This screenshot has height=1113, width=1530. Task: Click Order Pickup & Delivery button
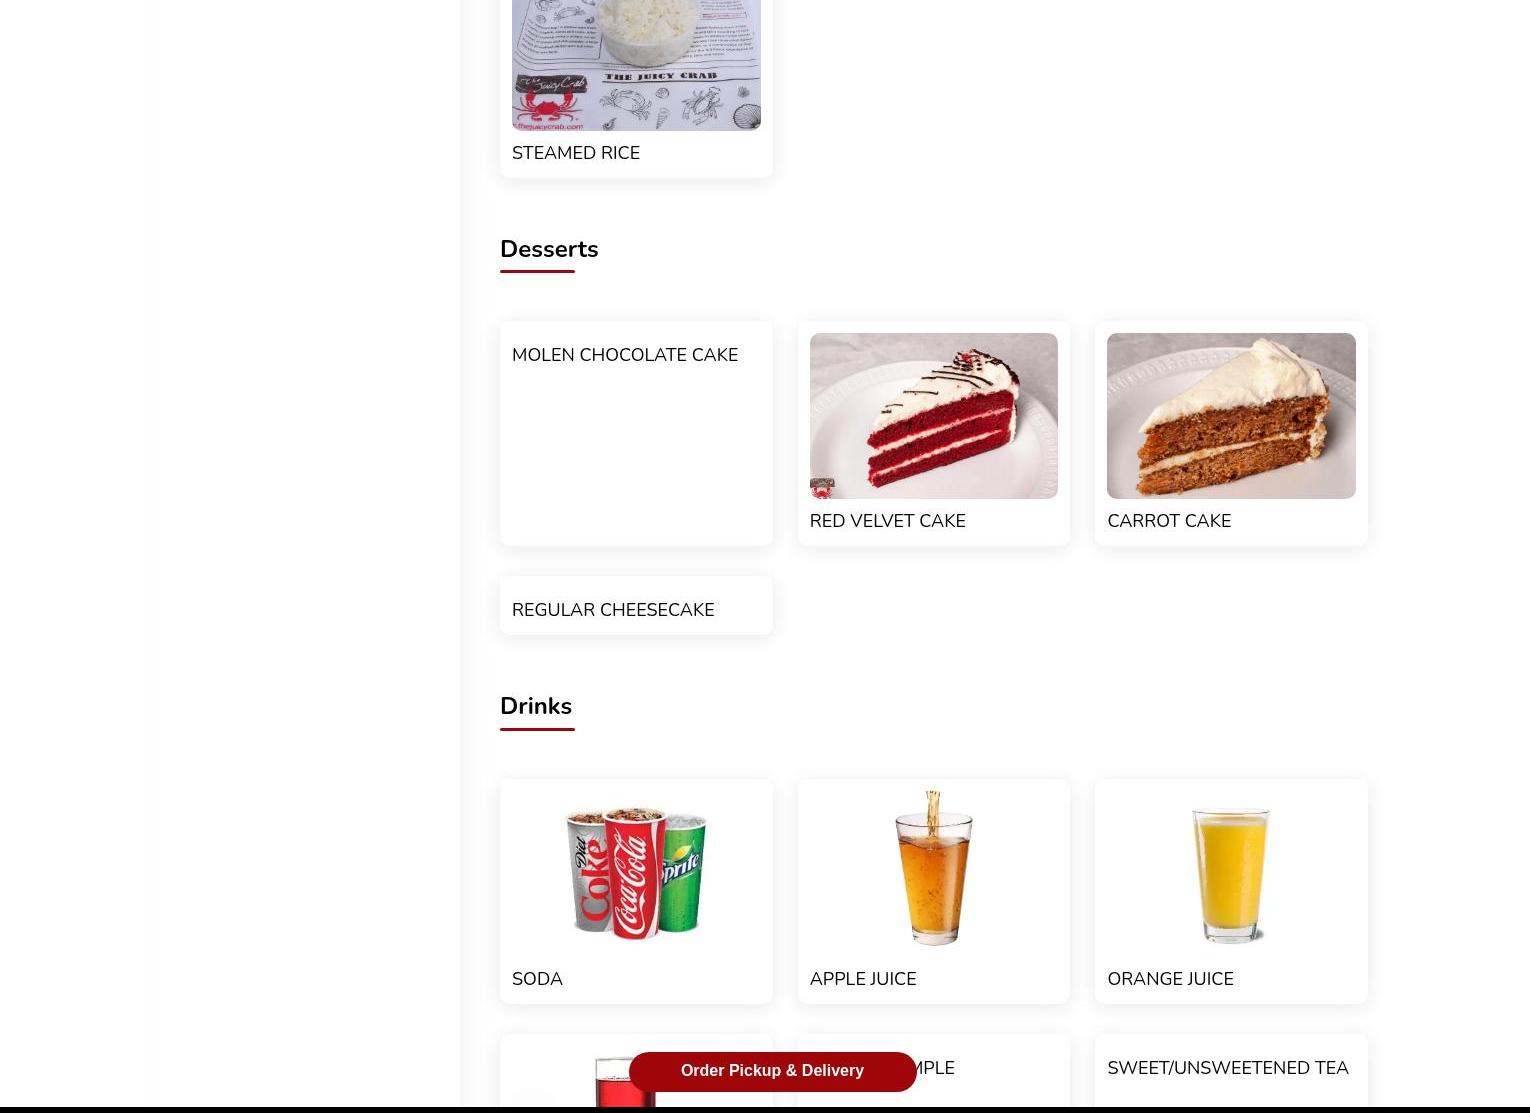pyautogui.click(x=772, y=1071)
